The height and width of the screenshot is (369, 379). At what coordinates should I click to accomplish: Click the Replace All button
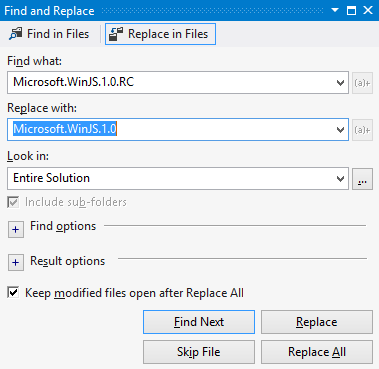317,352
